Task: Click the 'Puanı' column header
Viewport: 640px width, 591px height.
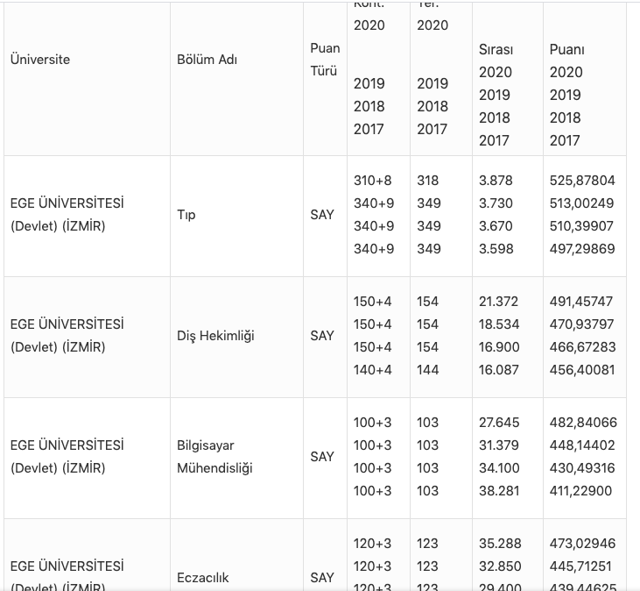Action: click(567, 49)
